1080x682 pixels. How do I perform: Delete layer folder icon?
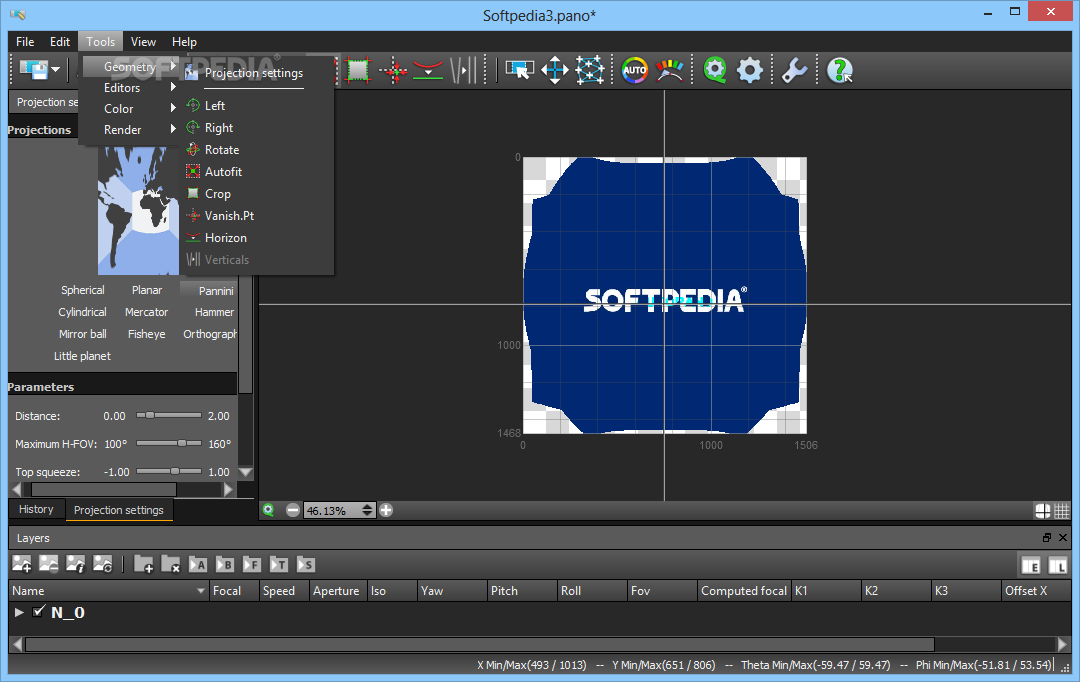(170, 564)
